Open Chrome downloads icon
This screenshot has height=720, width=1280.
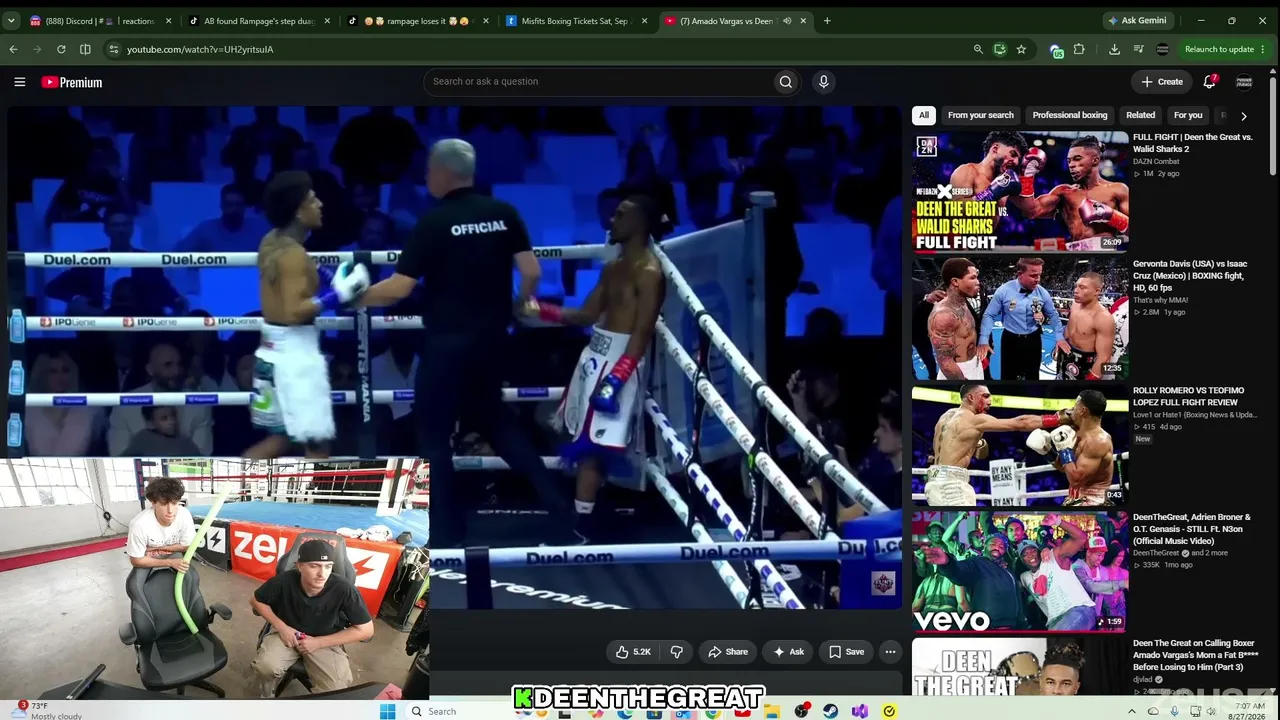pos(1114,49)
